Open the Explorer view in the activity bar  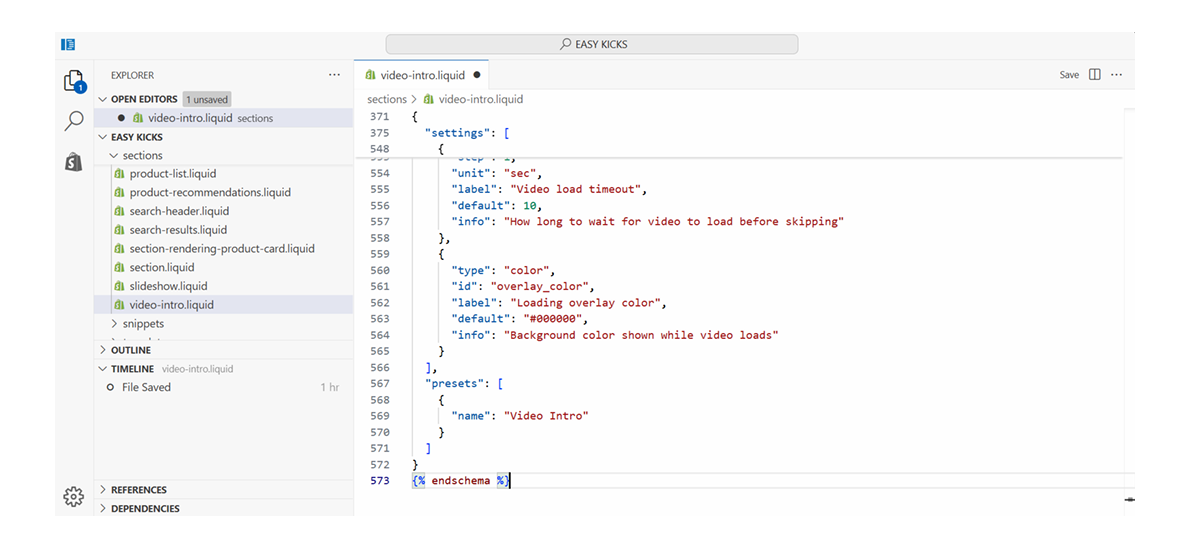click(x=73, y=81)
